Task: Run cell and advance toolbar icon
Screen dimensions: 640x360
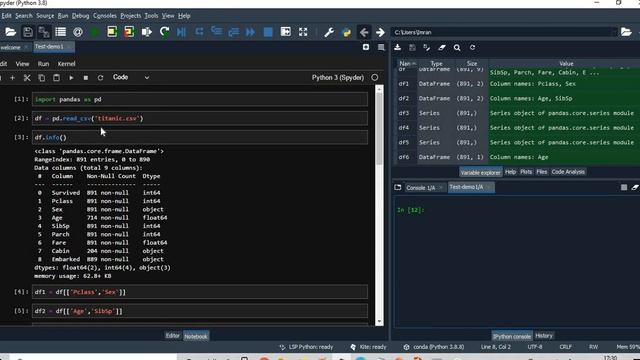Action: (x=129, y=32)
